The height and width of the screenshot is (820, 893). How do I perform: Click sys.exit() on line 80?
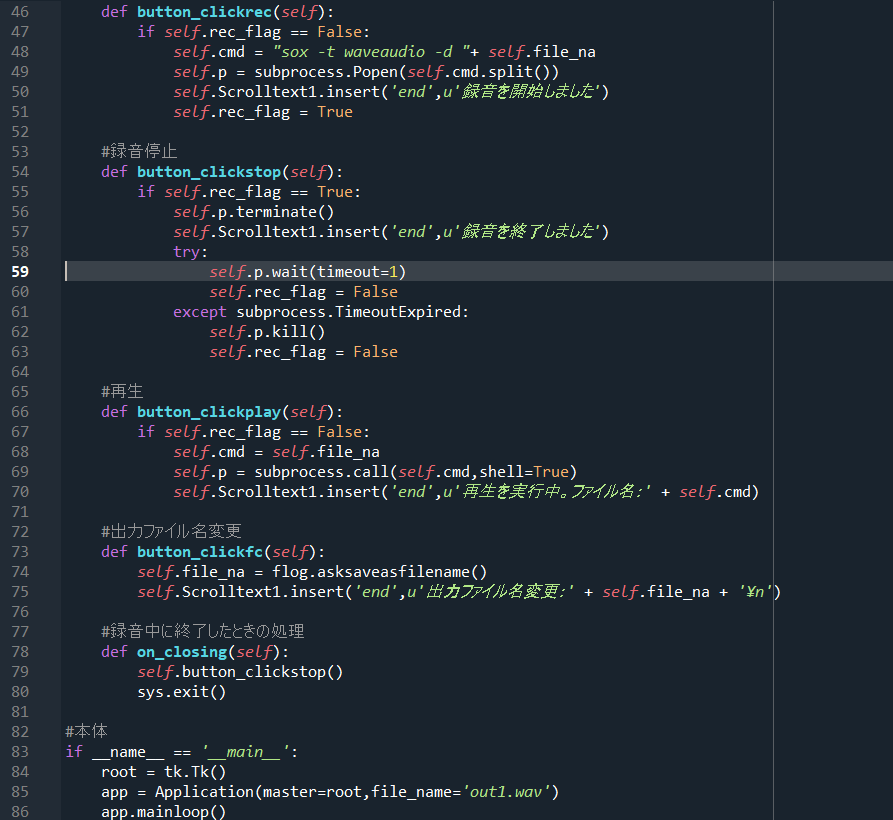pyautogui.click(x=182, y=692)
